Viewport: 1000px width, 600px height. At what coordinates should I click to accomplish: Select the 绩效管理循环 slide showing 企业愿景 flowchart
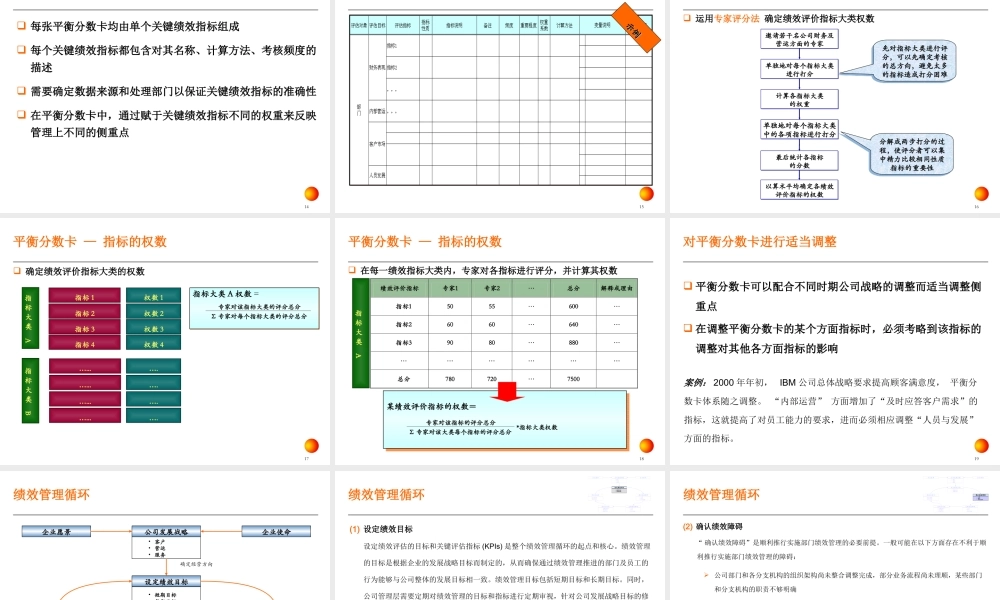165,535
